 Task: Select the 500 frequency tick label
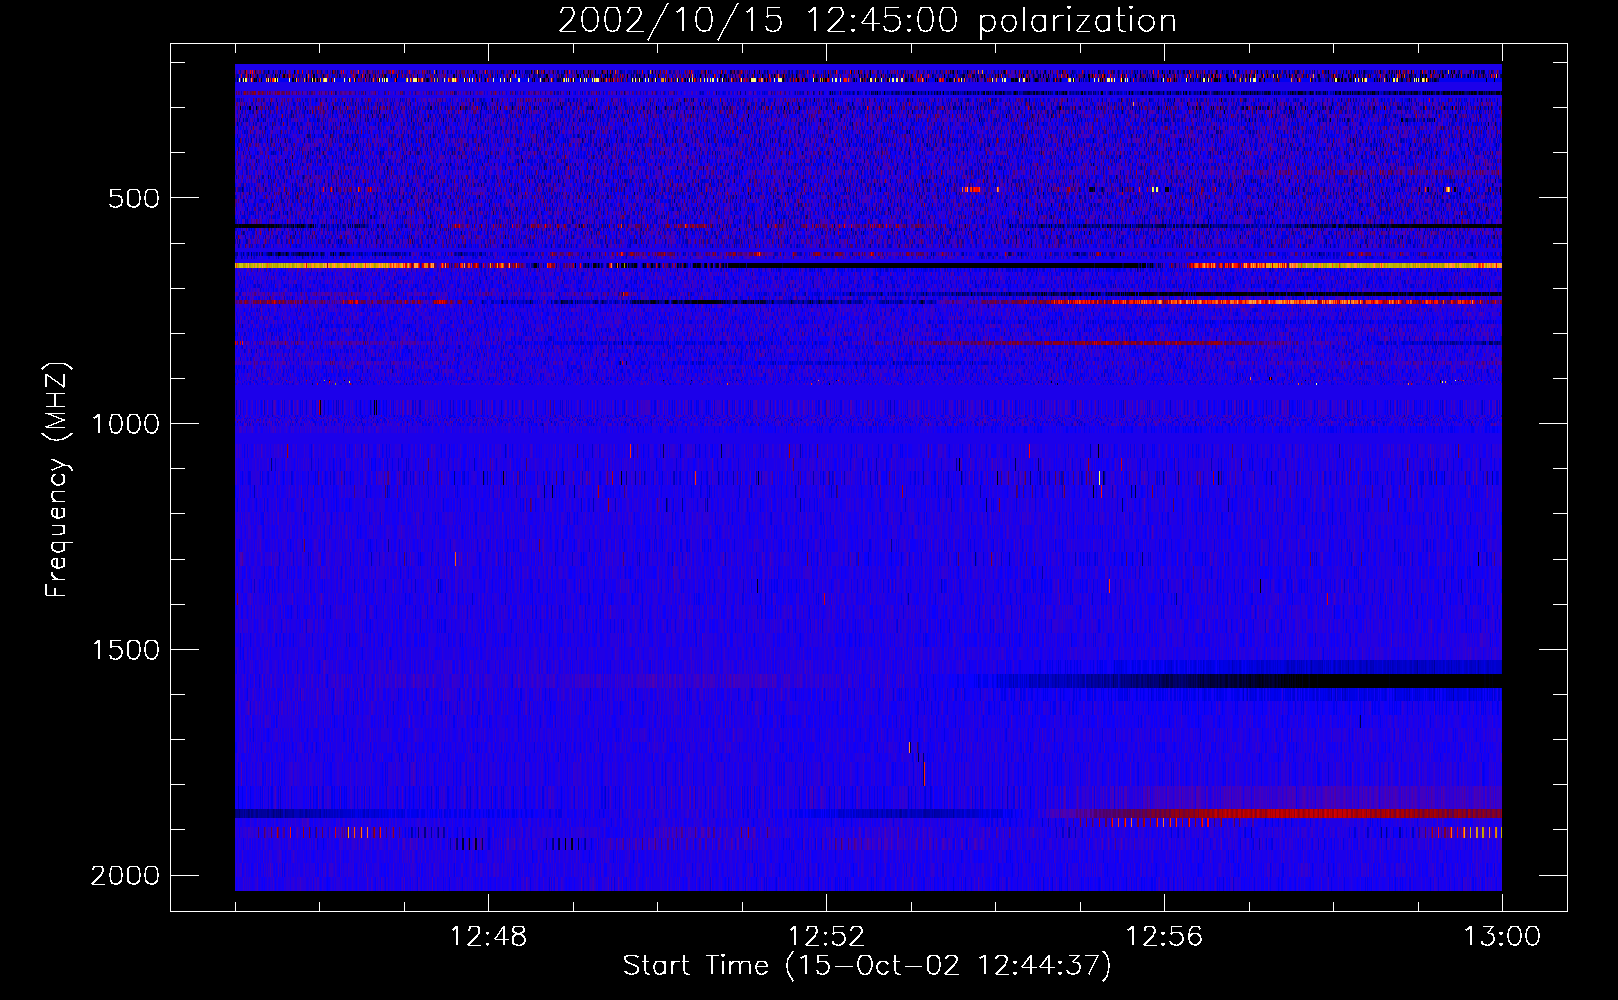pyautogui.click(x=134, y=198)
